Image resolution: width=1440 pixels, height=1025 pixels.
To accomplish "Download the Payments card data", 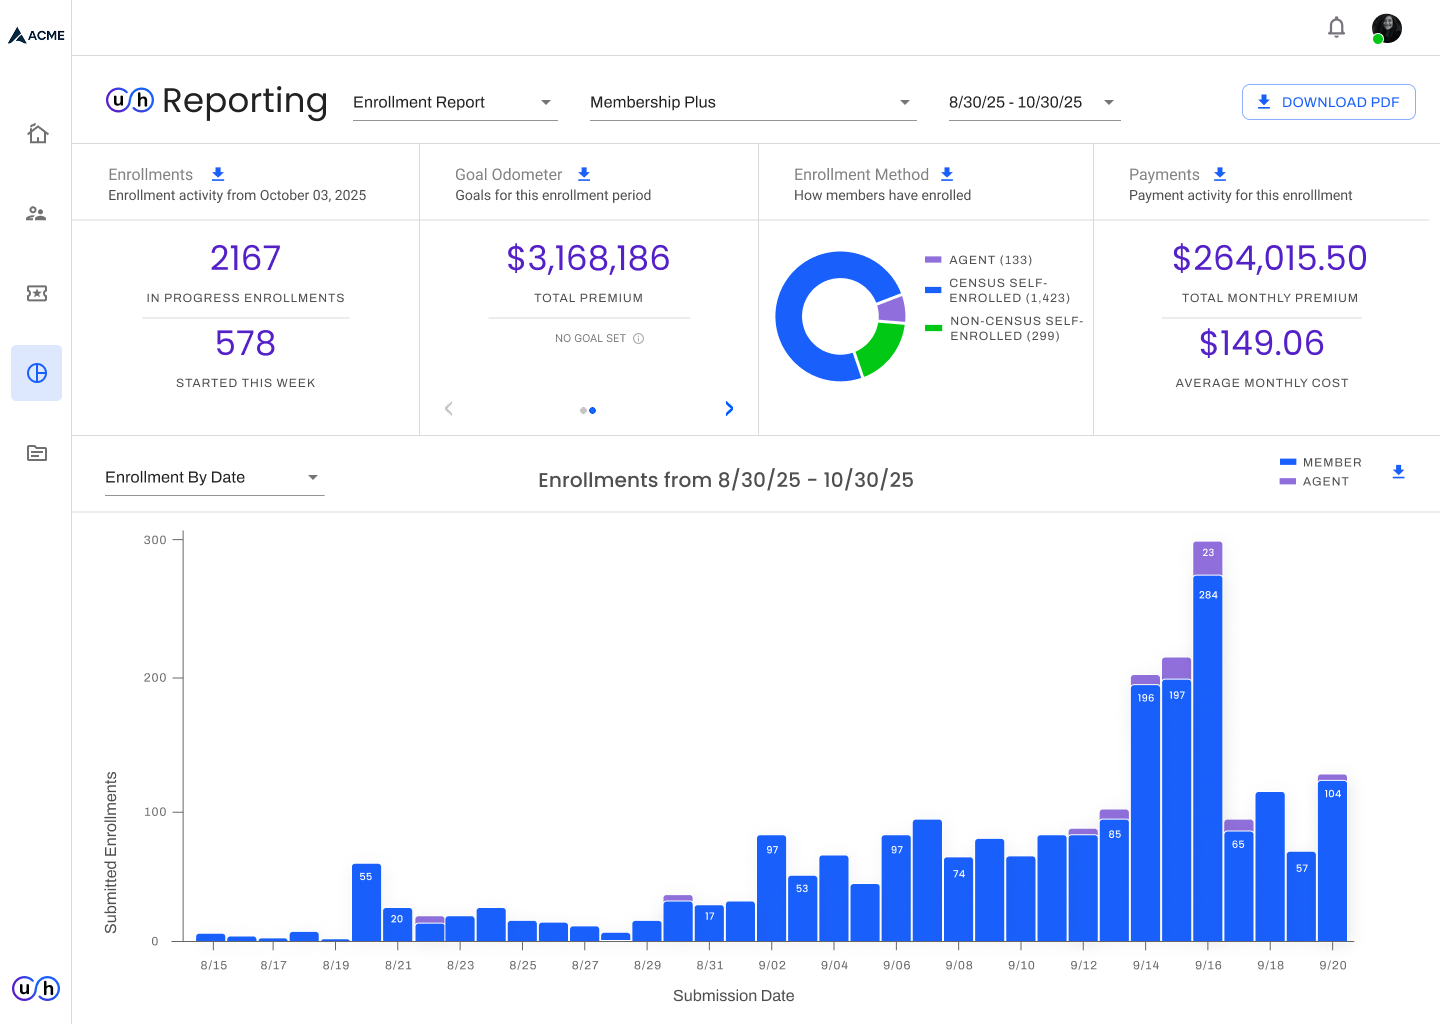I will tap(1220, 174).
